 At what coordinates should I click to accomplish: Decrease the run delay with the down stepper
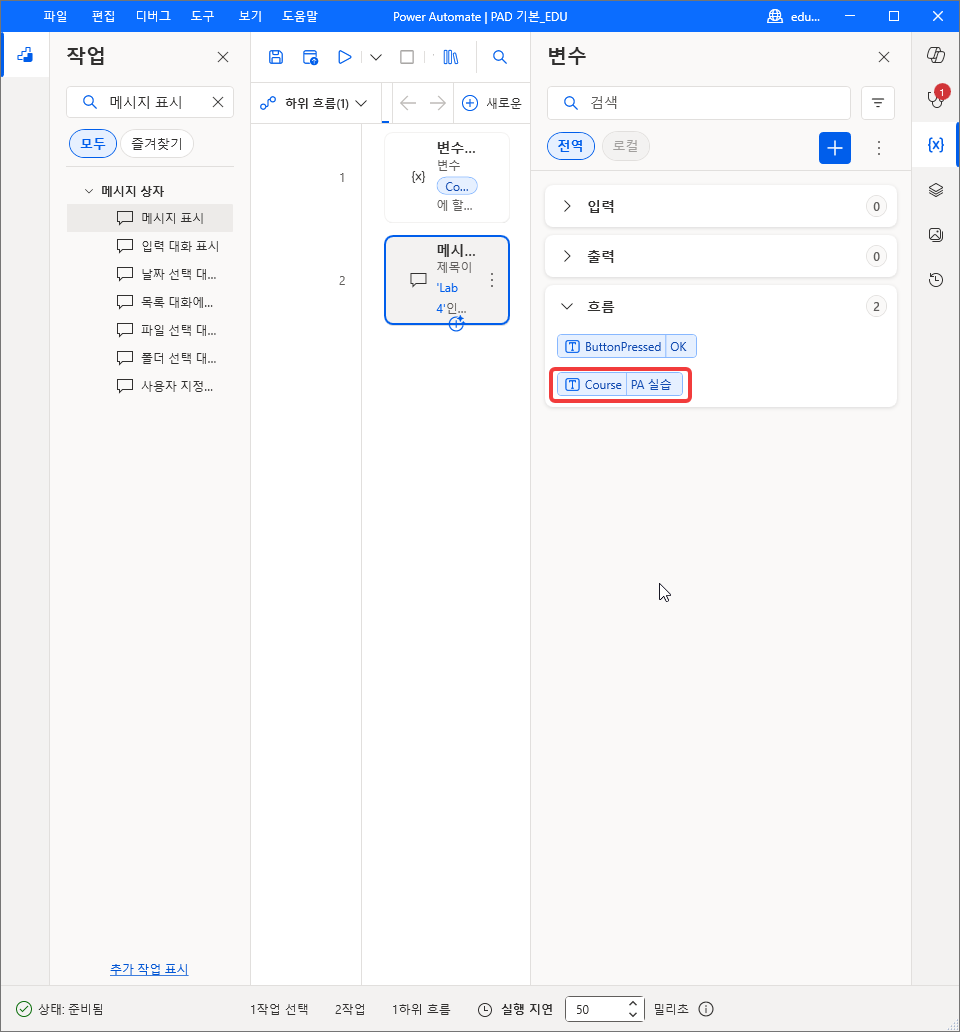(632, 1014)
